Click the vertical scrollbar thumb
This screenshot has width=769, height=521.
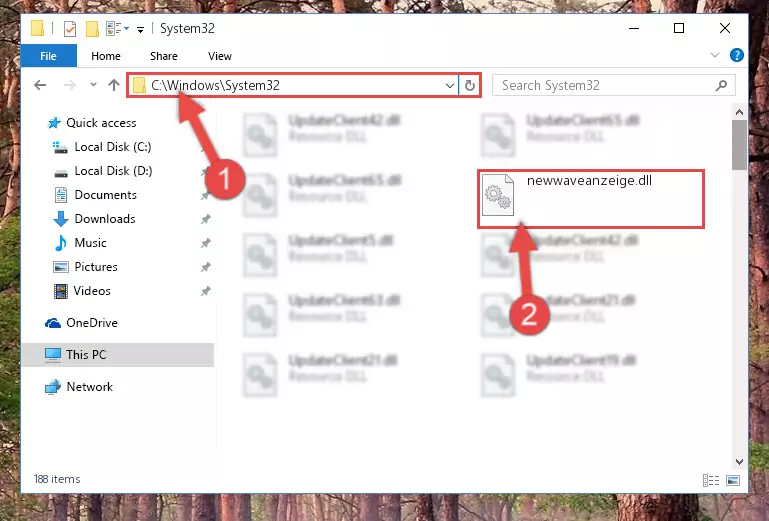(739, 145)
